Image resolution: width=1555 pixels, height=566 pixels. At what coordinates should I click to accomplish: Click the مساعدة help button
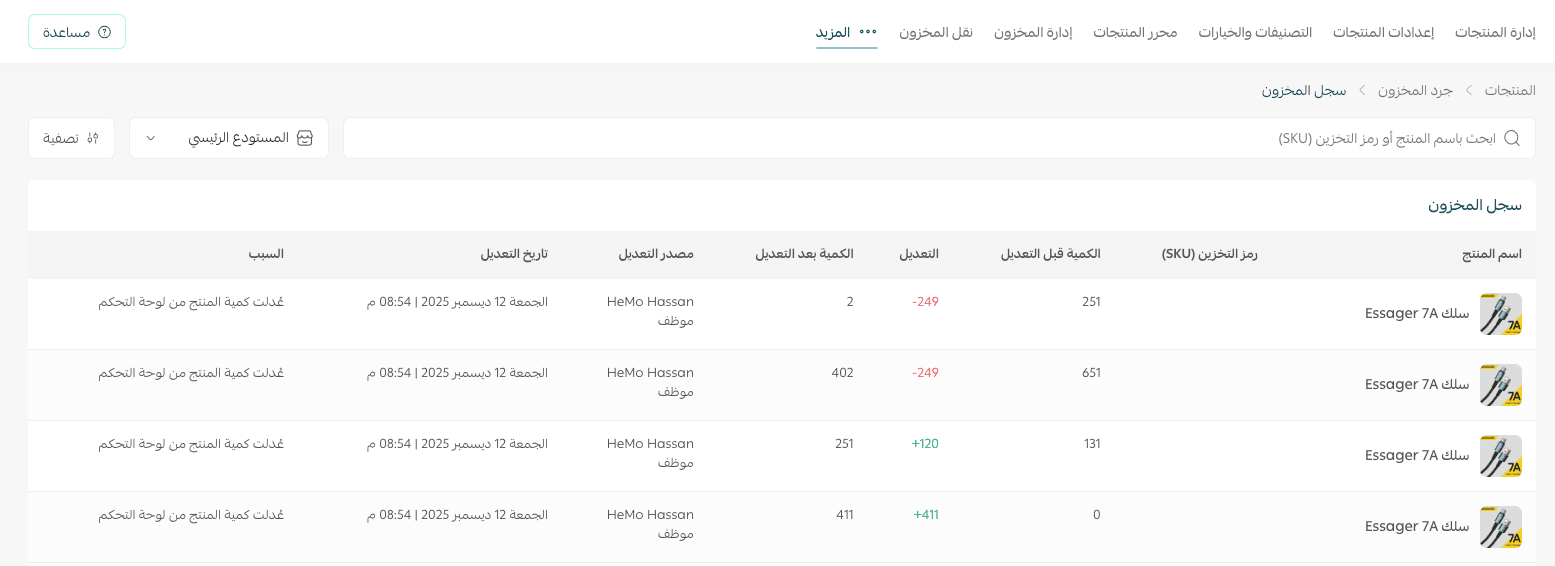[x=77, y=32]
